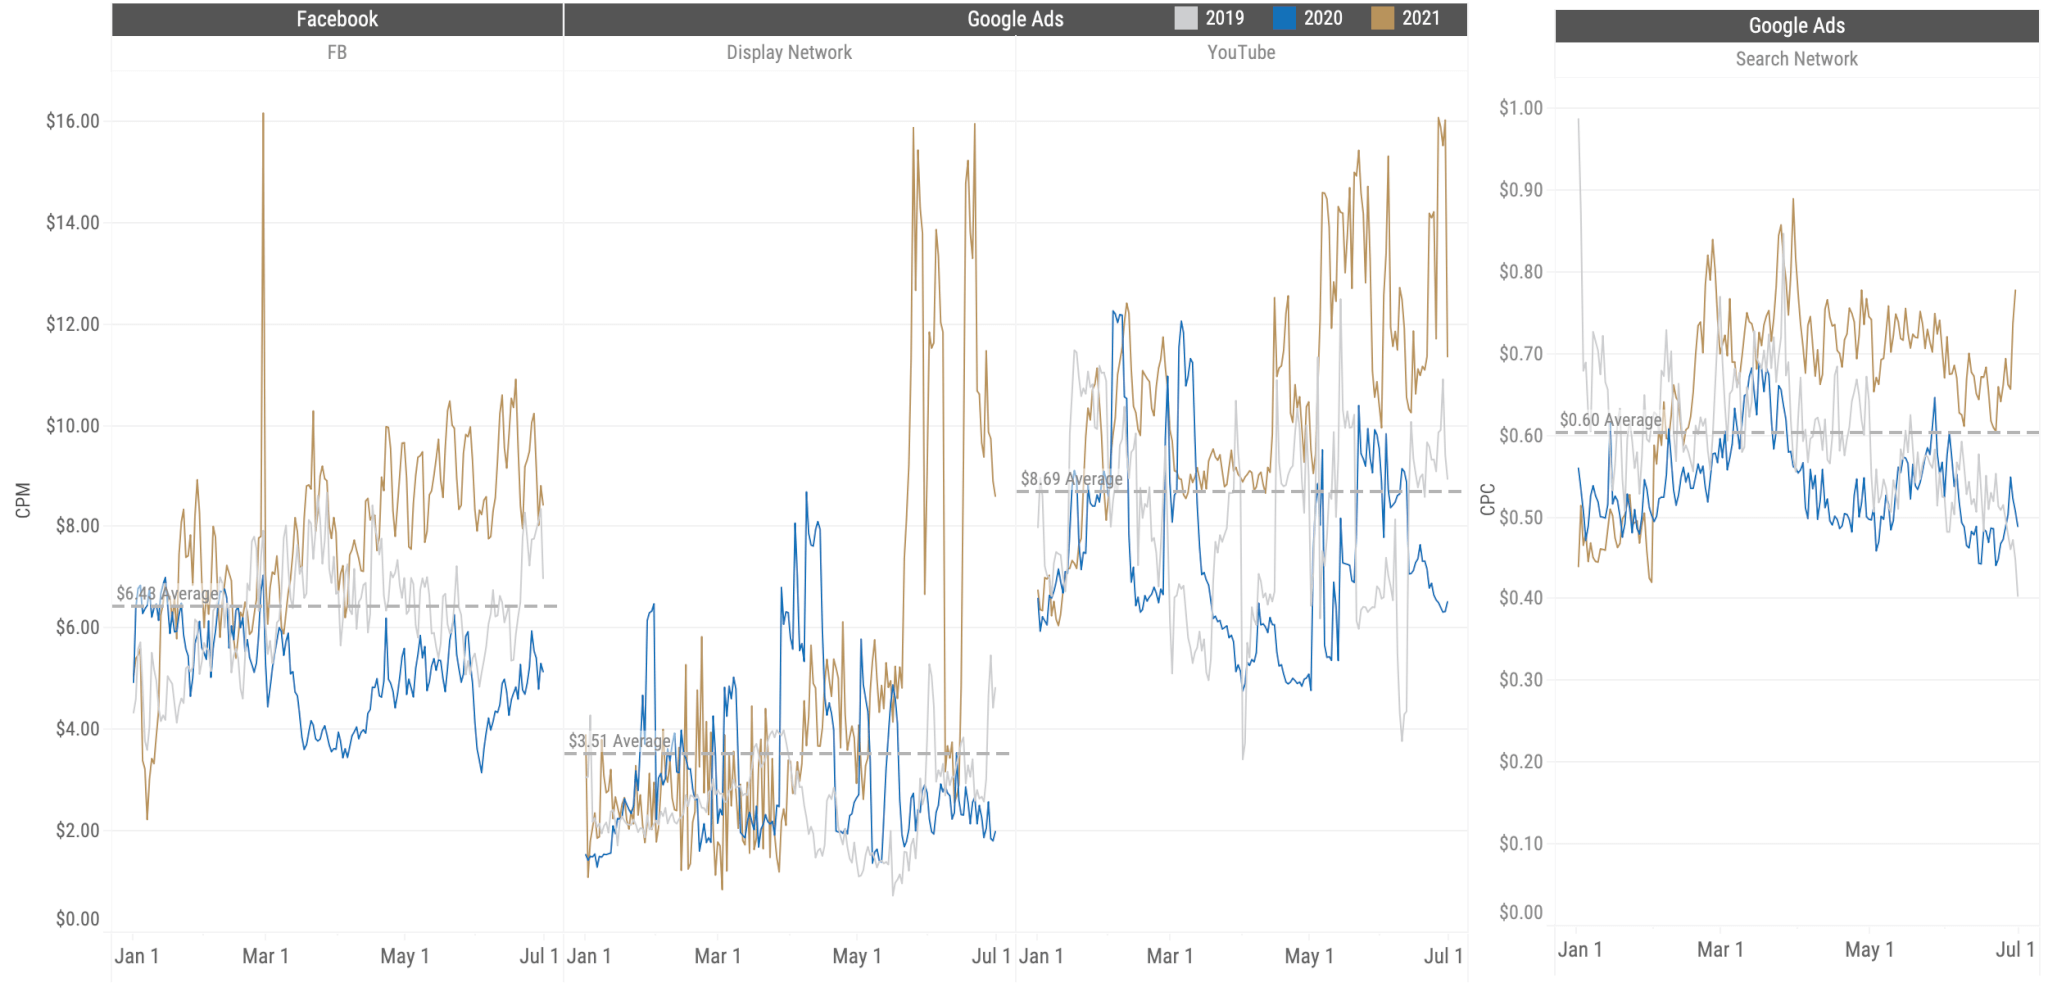Click the $8.69 Average reference label

(1071, 479)
